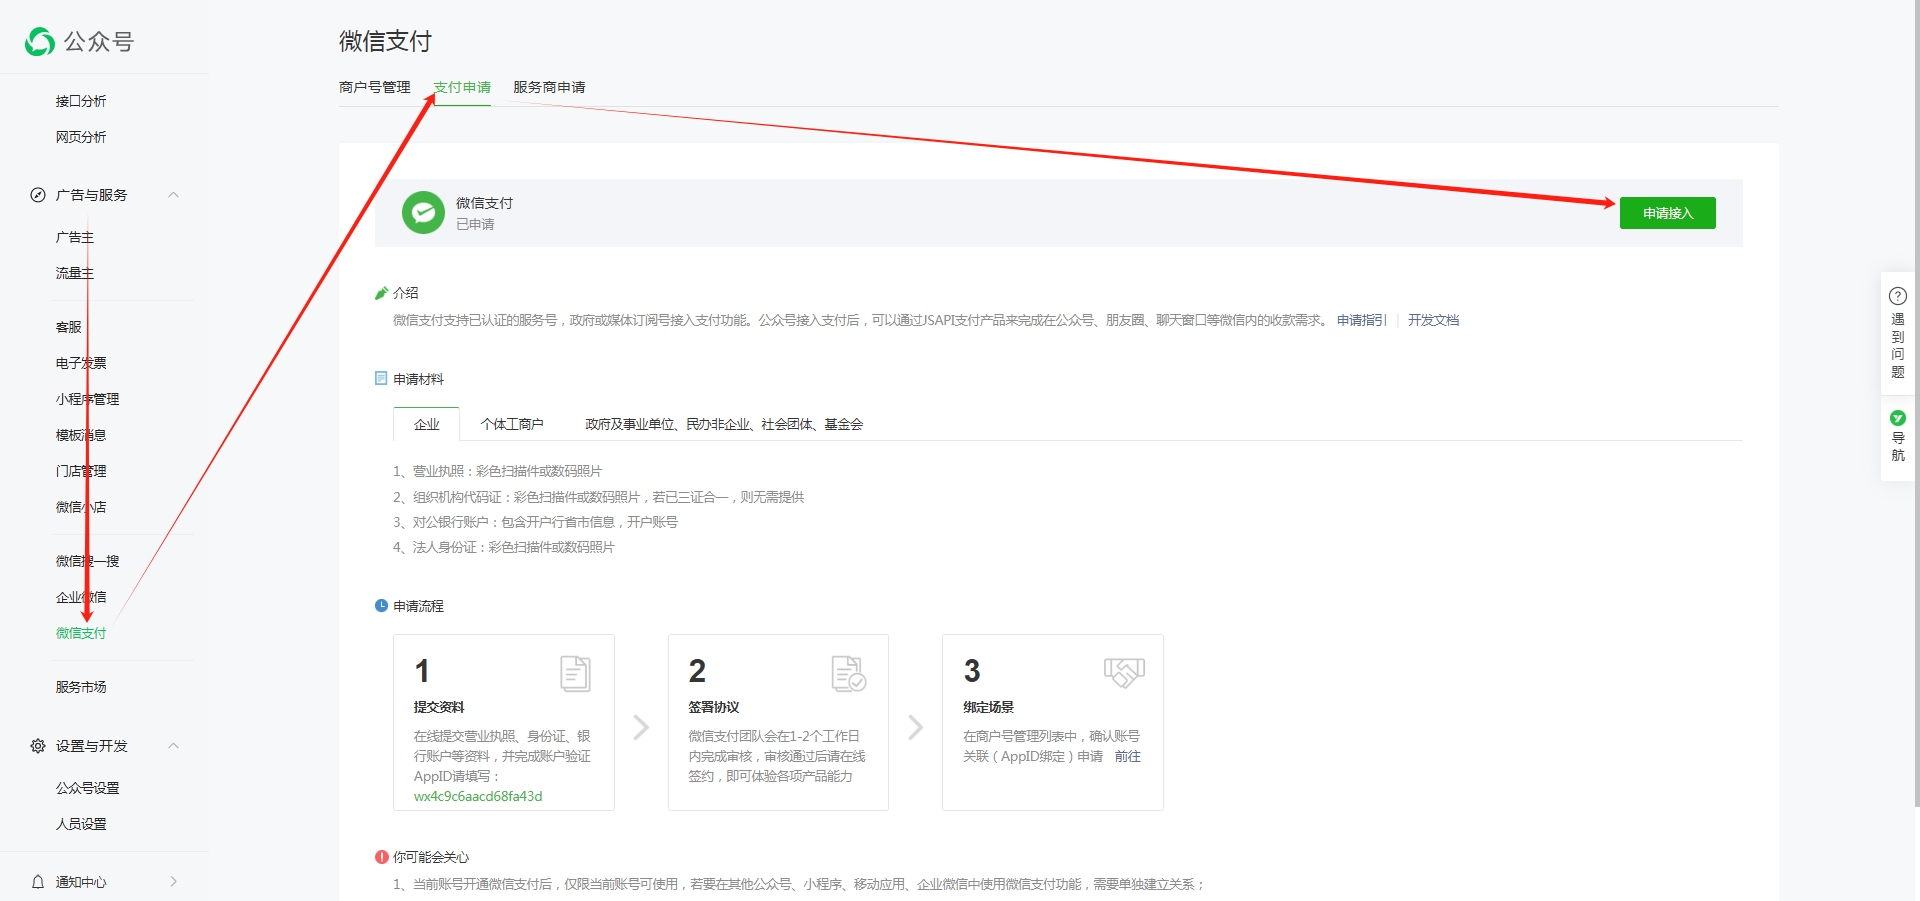Expand the 通知中心 arrow
The width and height of the screenshot is (1920, 901).
pyautogui.click(x=174, y=882)
